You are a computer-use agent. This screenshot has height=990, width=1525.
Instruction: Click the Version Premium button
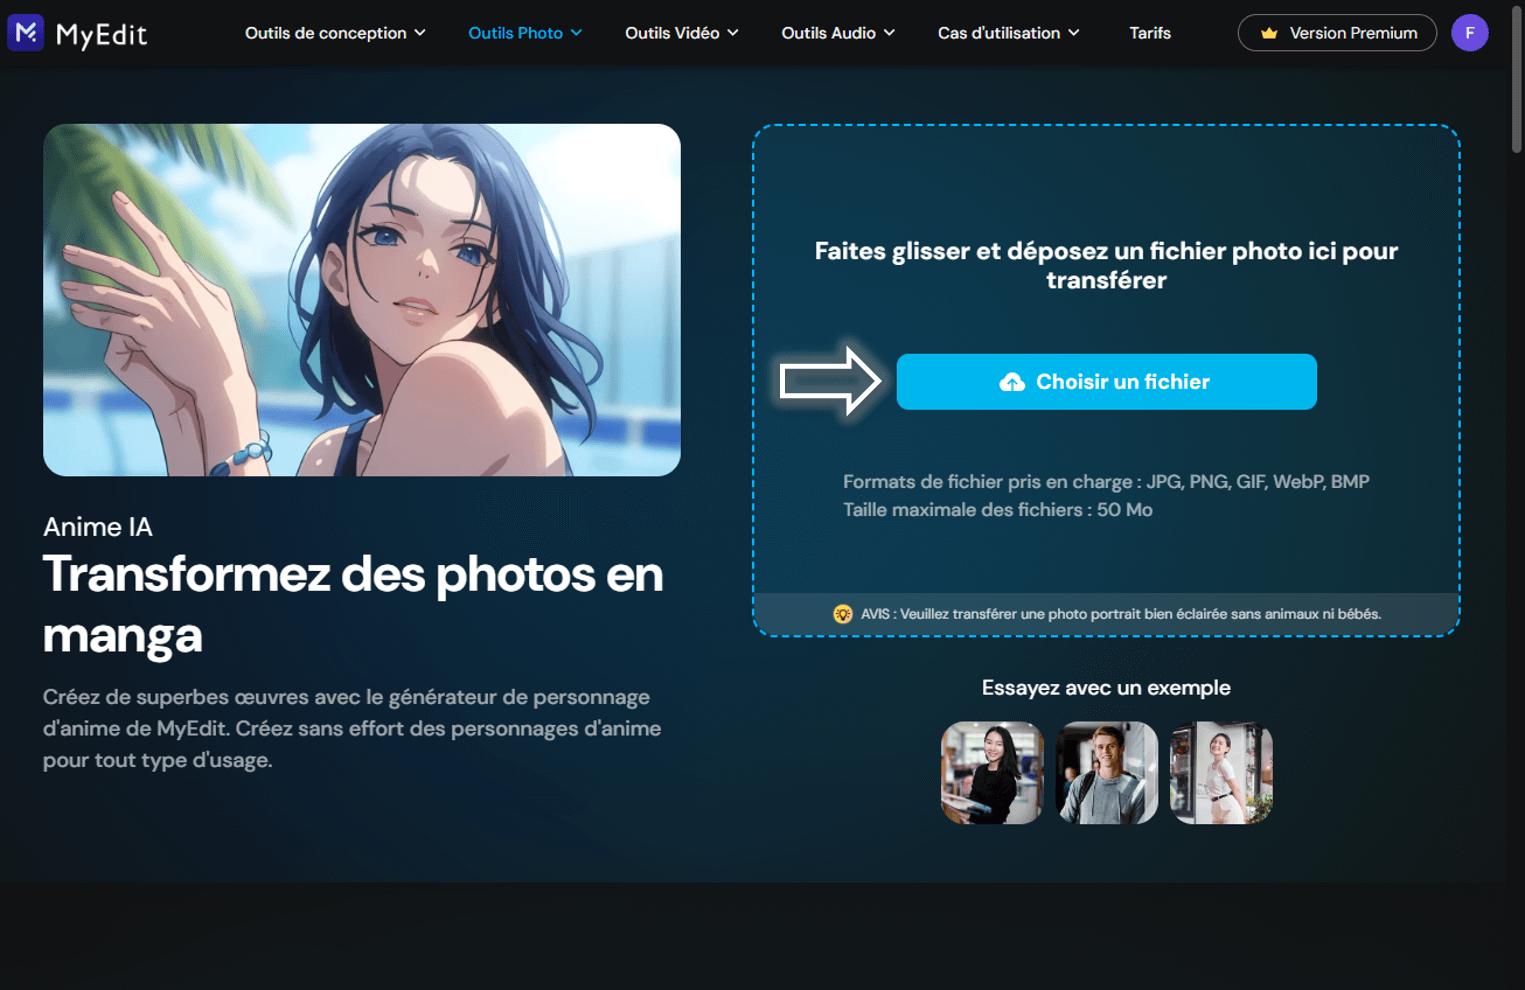[1337, 32]
